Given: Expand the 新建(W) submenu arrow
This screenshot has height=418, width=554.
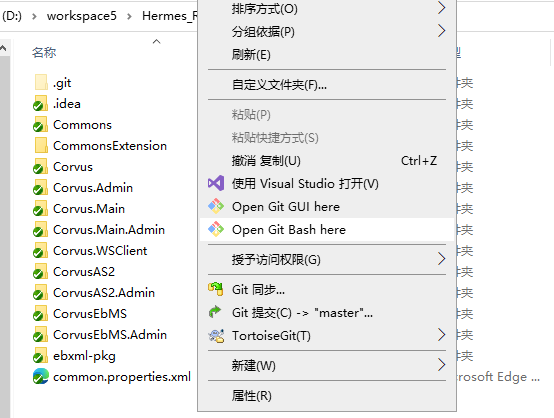Looking at the screenshot, I should 442,365.
